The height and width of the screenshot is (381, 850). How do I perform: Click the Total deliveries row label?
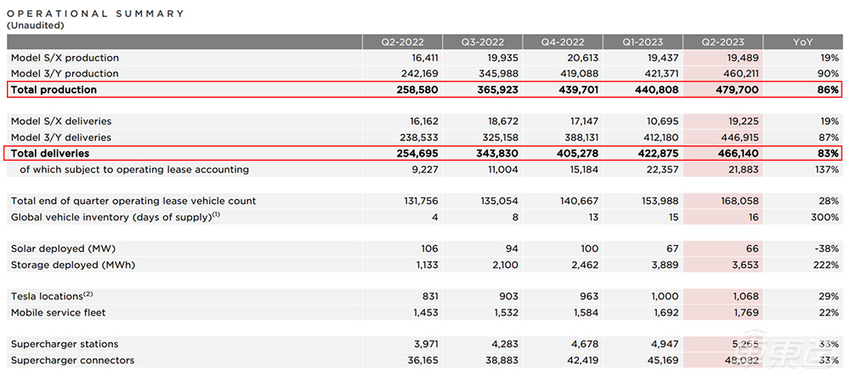pyautogui.click(x=50, y=154)
